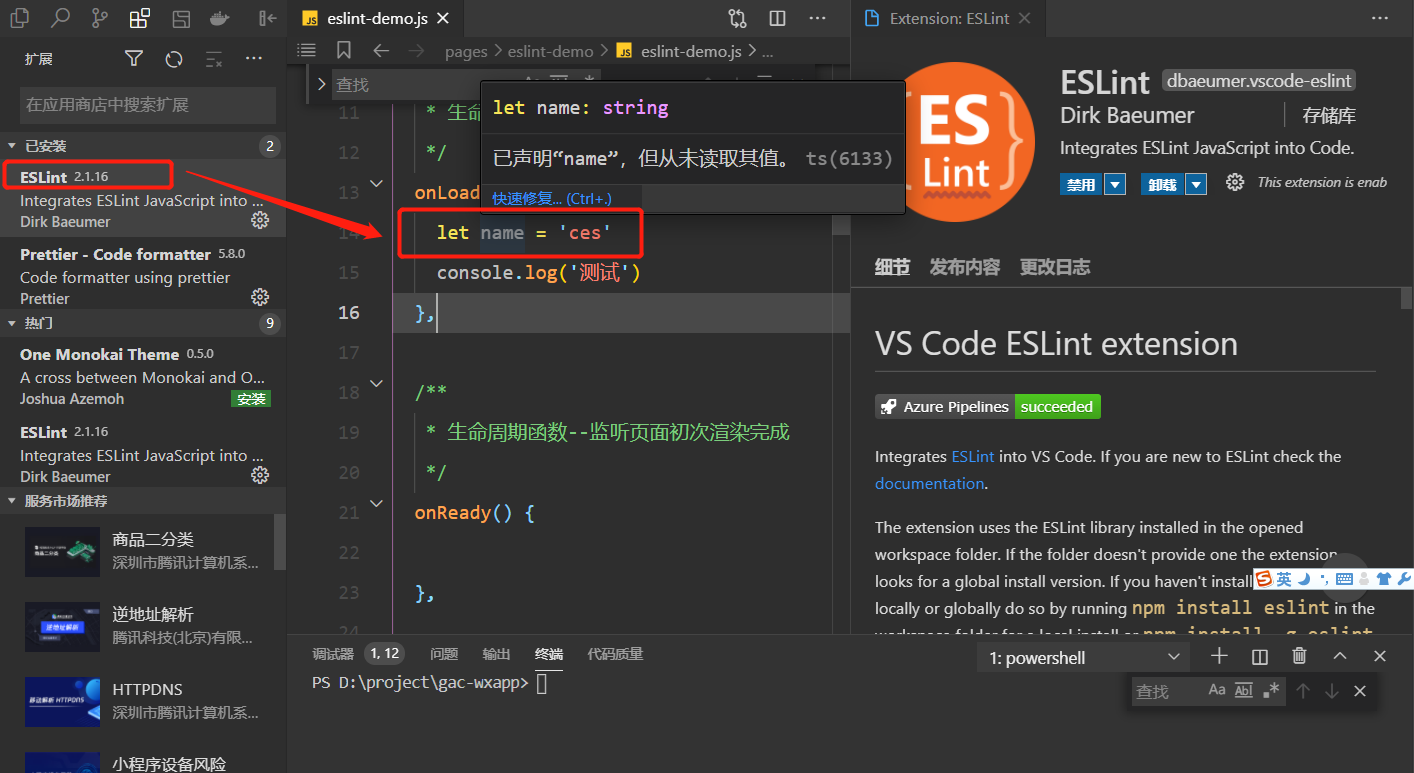Close the terminal find widget
Image resolution: width=1414 pixels, height=773 pixels.
point(1360,691)
